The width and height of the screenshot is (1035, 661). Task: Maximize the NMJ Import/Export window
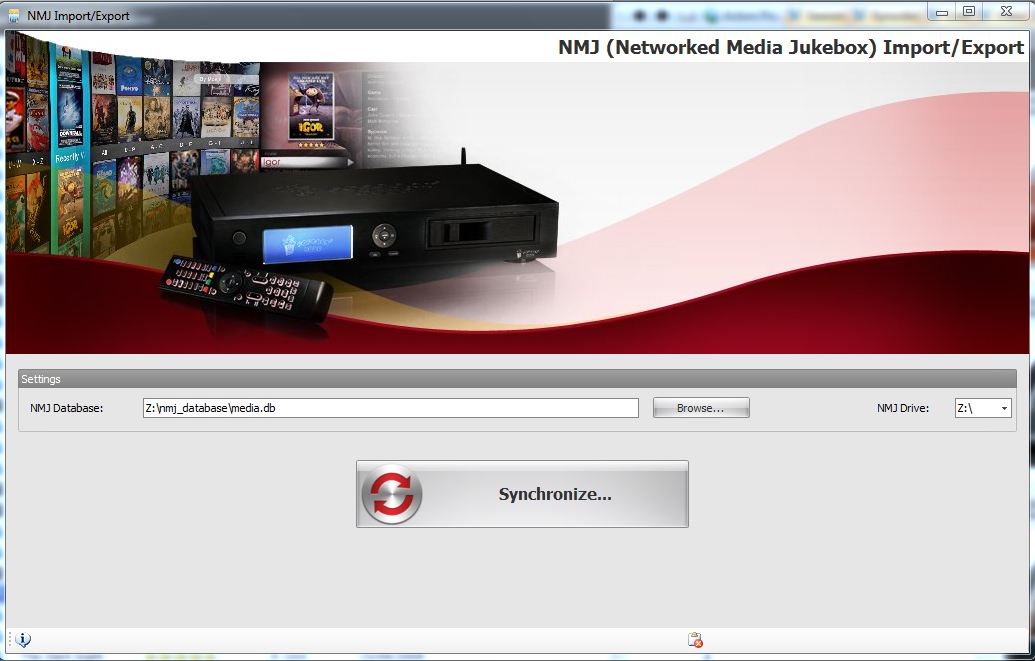[x=969, y=11]
